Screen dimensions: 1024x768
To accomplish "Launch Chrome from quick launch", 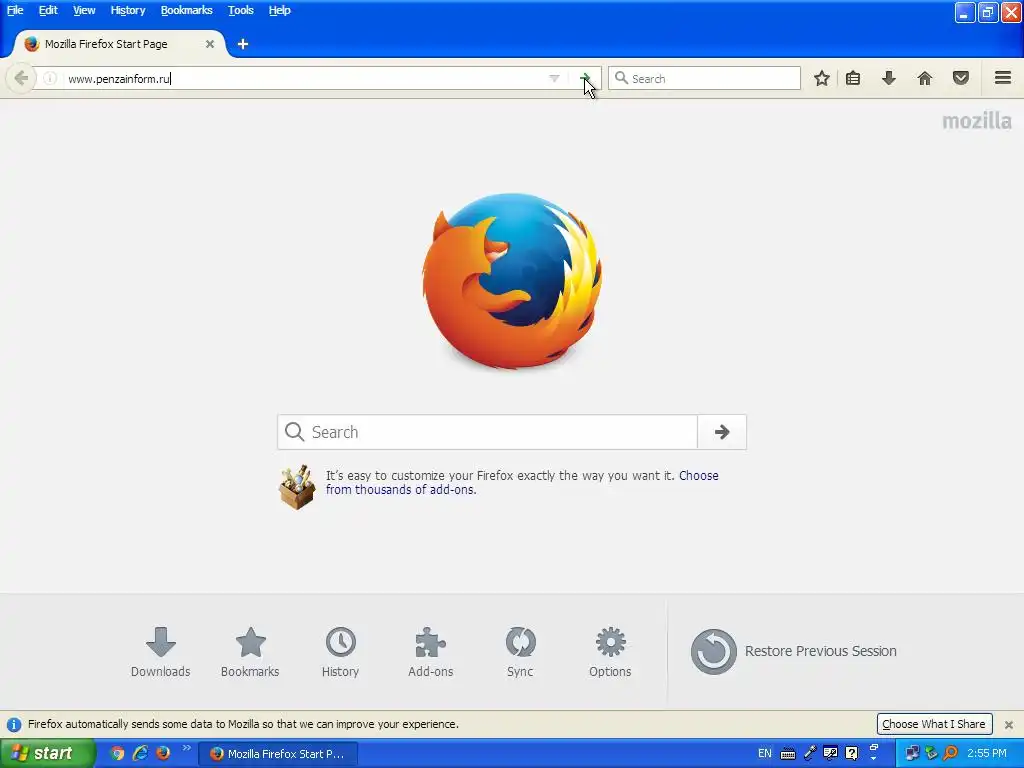I will [117, 753].
